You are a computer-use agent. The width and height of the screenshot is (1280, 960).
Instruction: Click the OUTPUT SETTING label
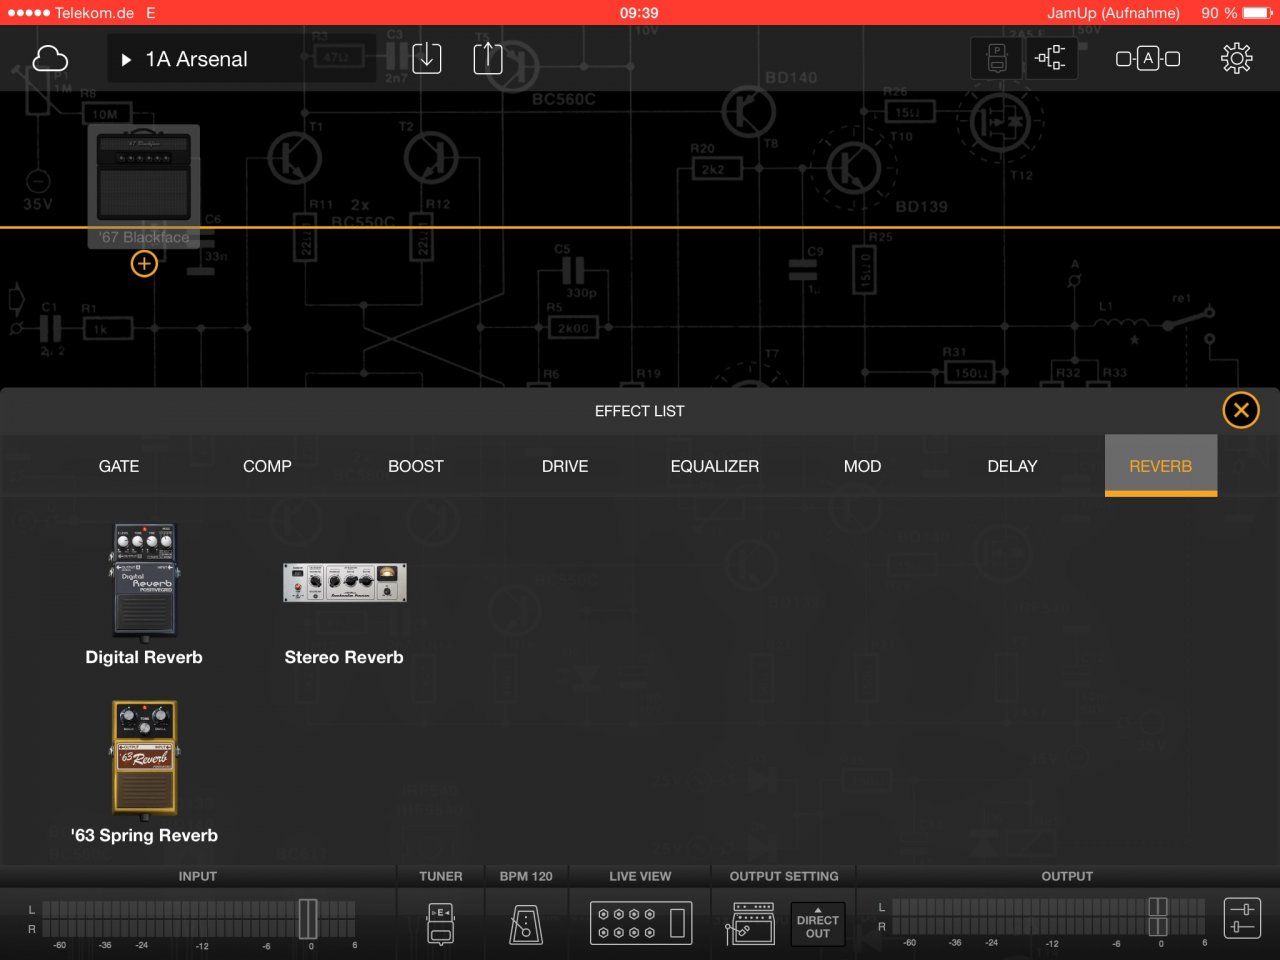click(784, 876)
